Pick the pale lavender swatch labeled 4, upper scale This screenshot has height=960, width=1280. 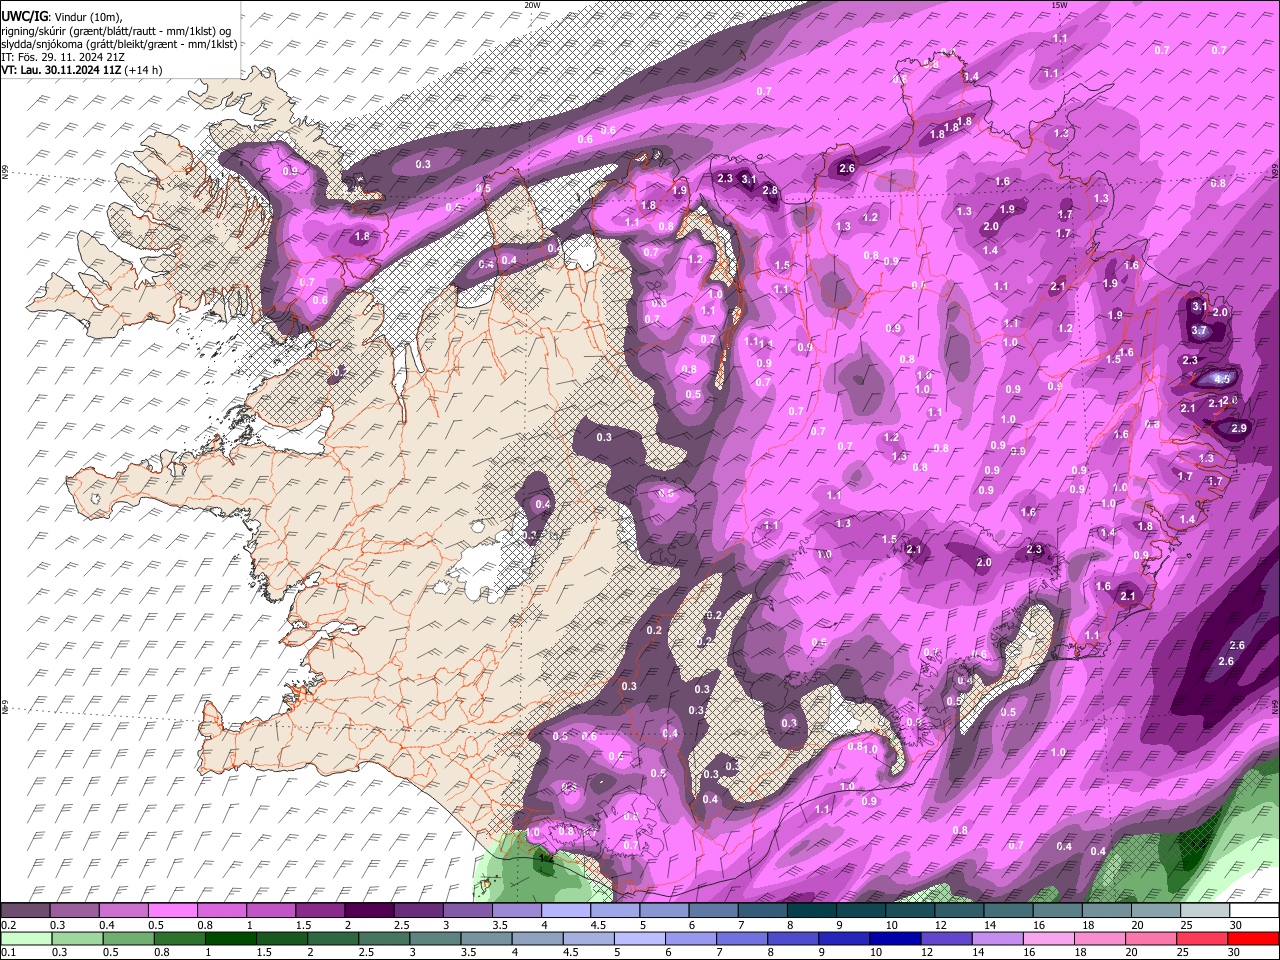pos(564,911)
